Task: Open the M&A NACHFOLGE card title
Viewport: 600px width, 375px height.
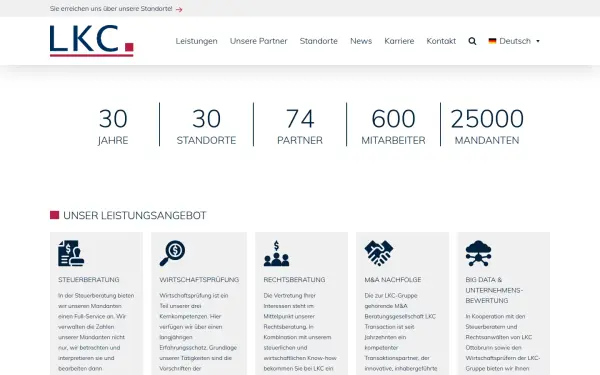Action: [x=393, y=280]
